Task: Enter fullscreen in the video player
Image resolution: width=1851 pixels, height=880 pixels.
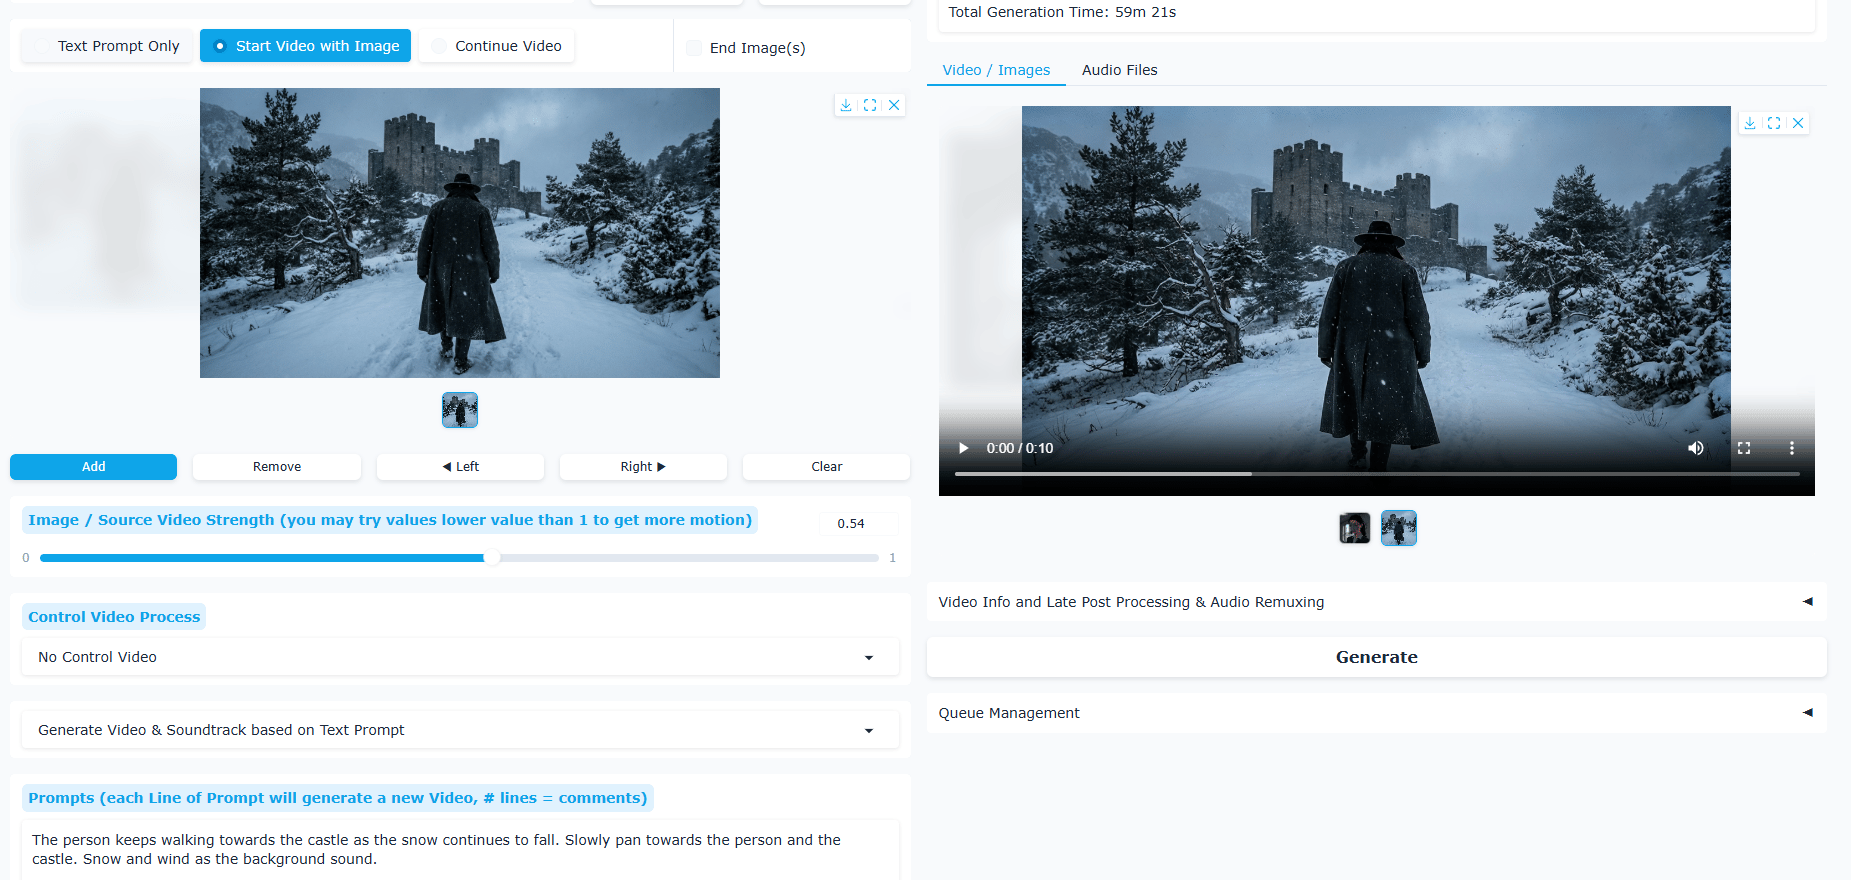Action: (x=1744, y=448)
